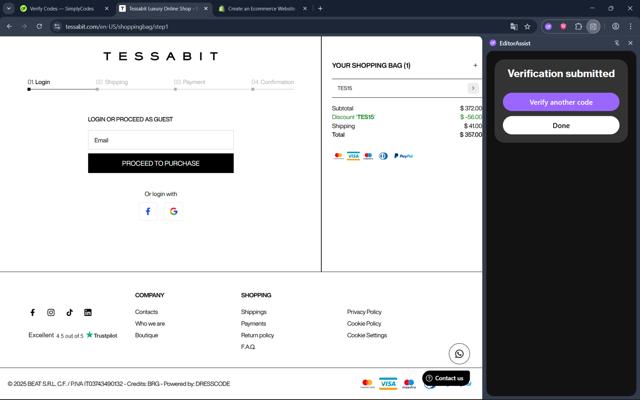Close the Verify Codes tab

pyautogui.click(x=107, y=9)
